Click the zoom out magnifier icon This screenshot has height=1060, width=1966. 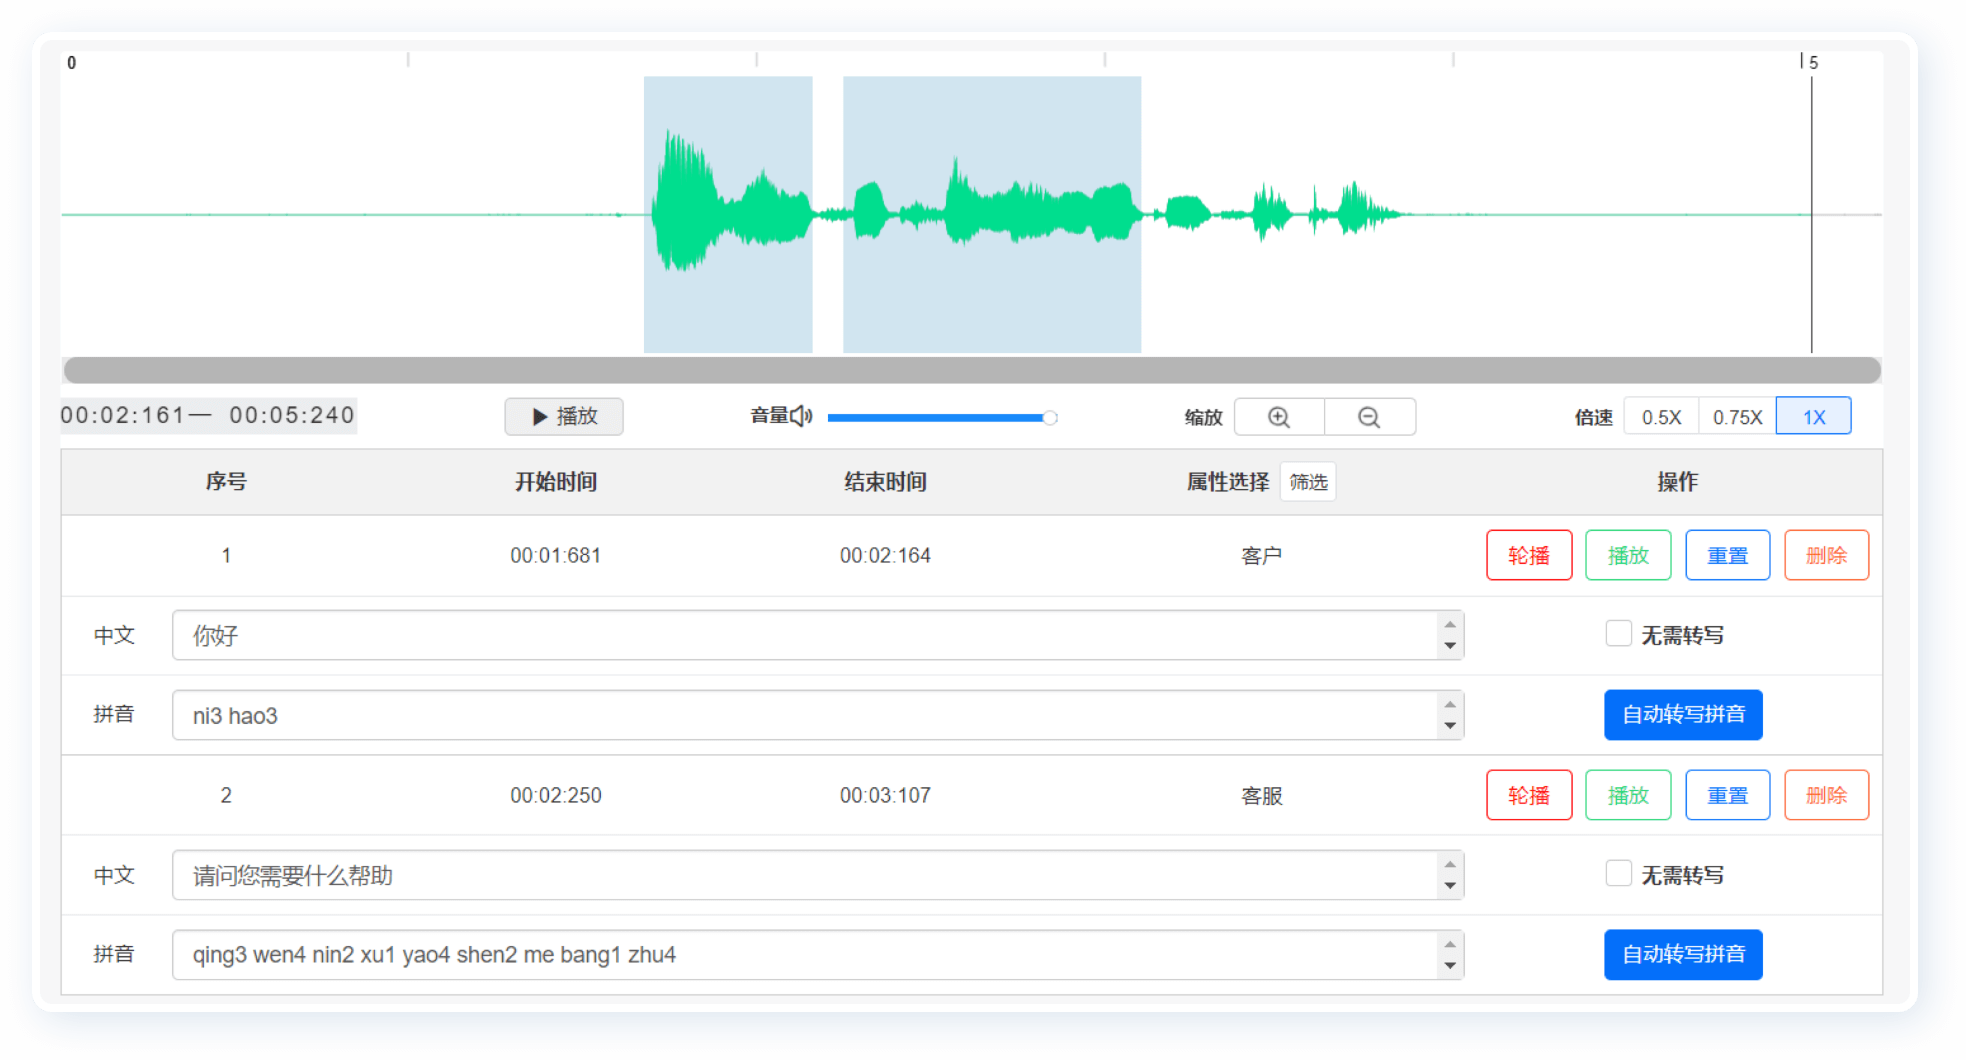point(1369,417)
